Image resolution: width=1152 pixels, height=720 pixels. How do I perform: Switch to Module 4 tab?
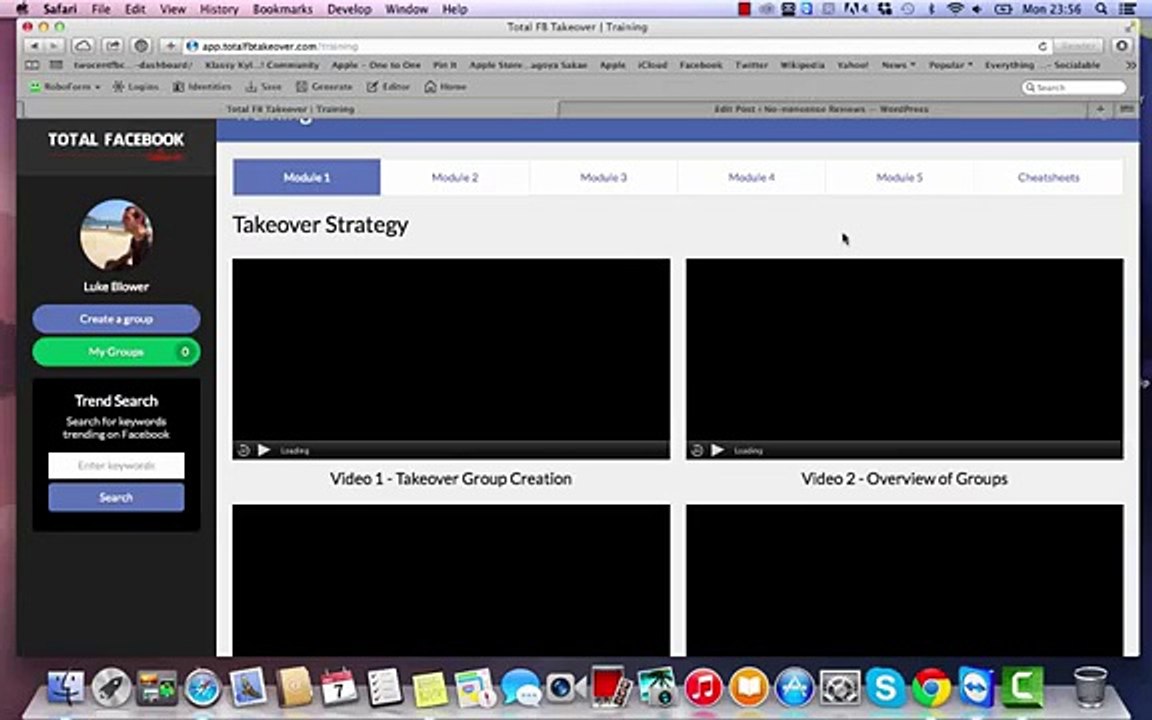[751, 177]
